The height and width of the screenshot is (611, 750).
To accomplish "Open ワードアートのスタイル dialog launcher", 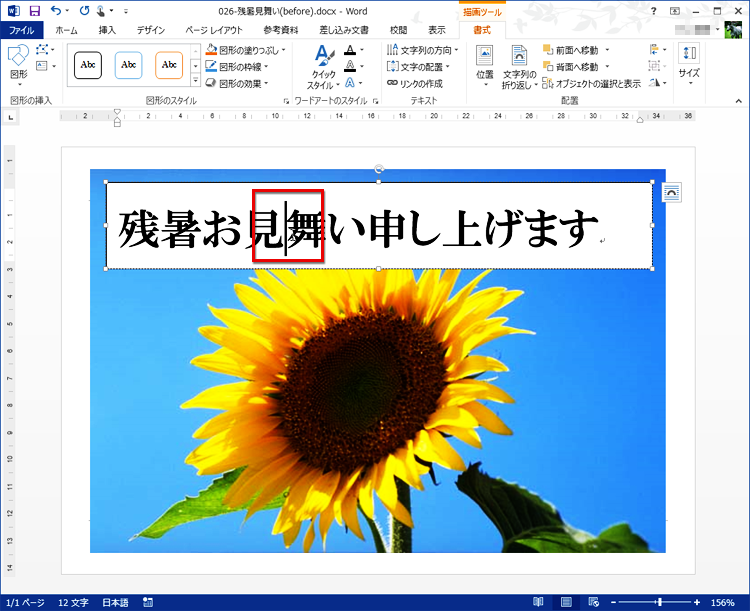I will pyautogui.click(x=375, y=101).
